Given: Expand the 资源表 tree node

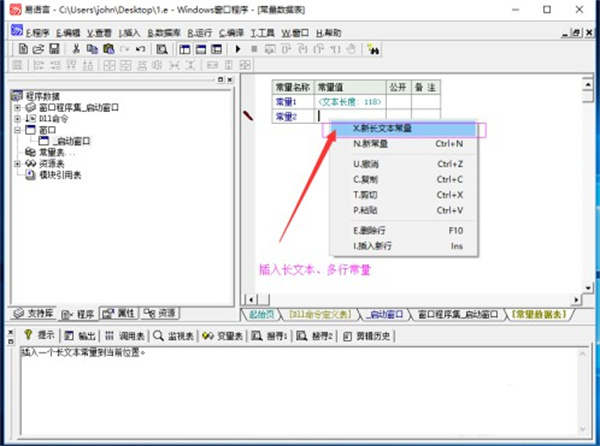Looking at the screenshot, I should [17, 164].
